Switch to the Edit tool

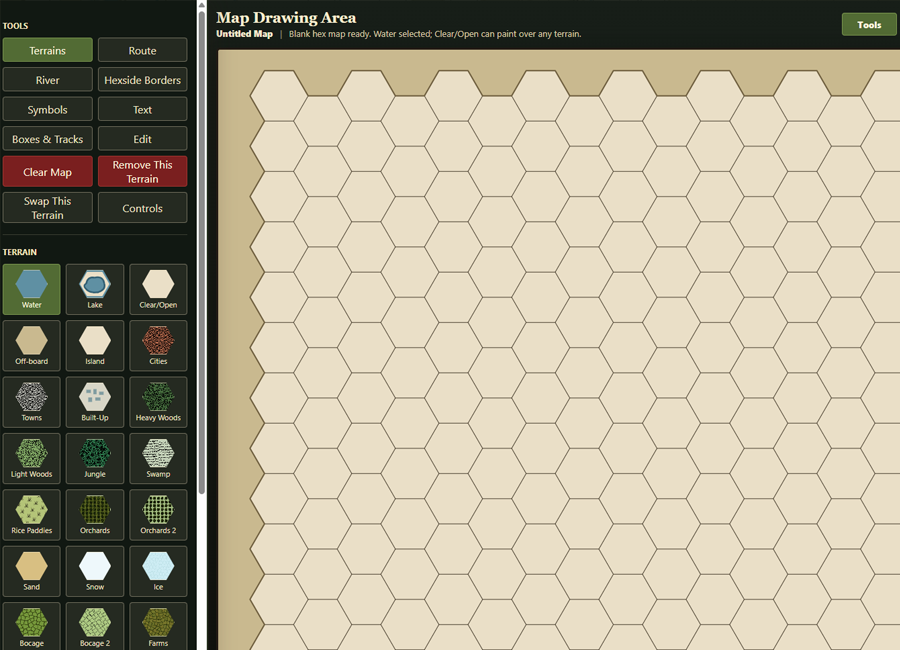tap(142, 139)
